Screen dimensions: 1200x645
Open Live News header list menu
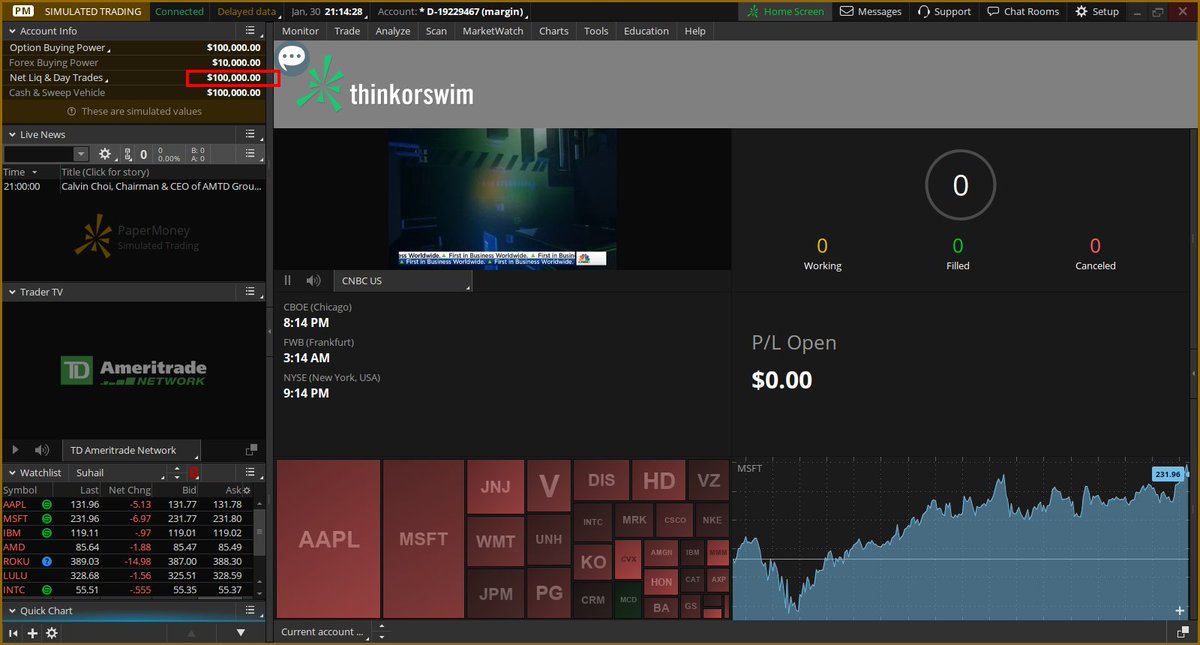[251, 134]
